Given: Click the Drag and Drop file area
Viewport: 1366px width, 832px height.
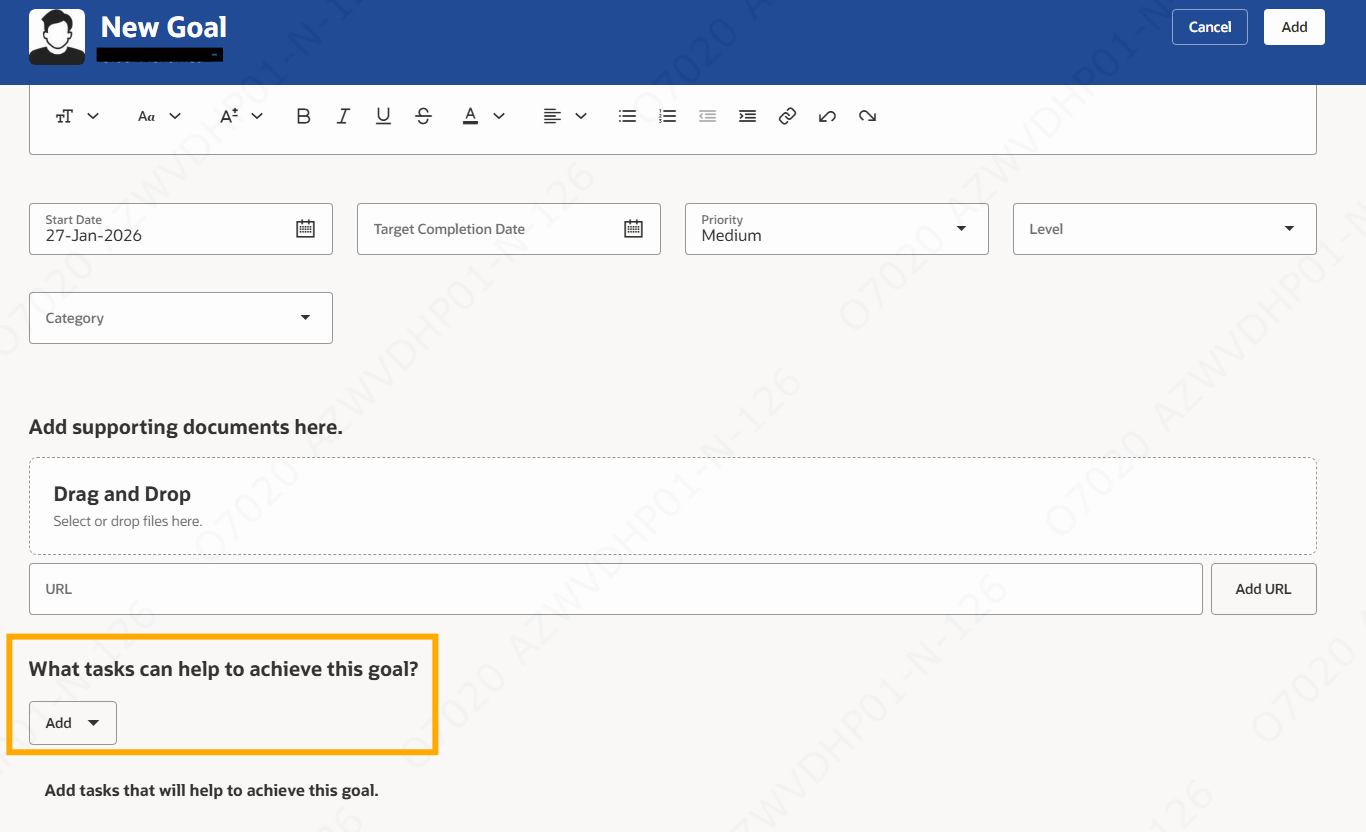Looking at the screenshot, I should [x=673, y=506].
